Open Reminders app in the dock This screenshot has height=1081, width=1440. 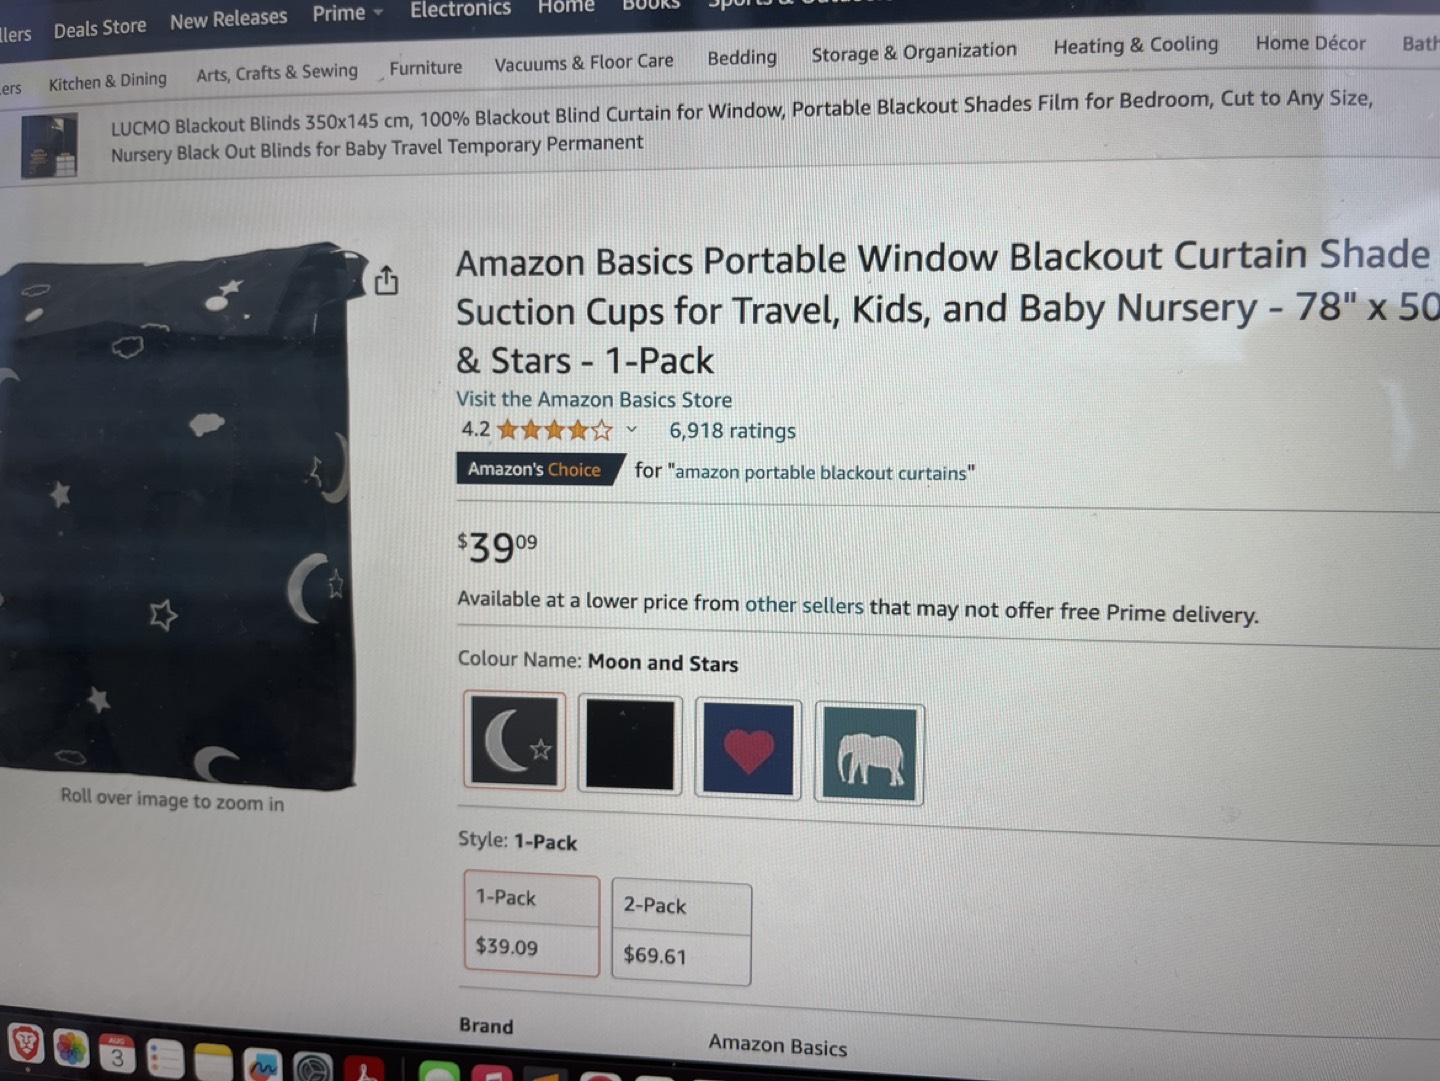point(165,1059)
